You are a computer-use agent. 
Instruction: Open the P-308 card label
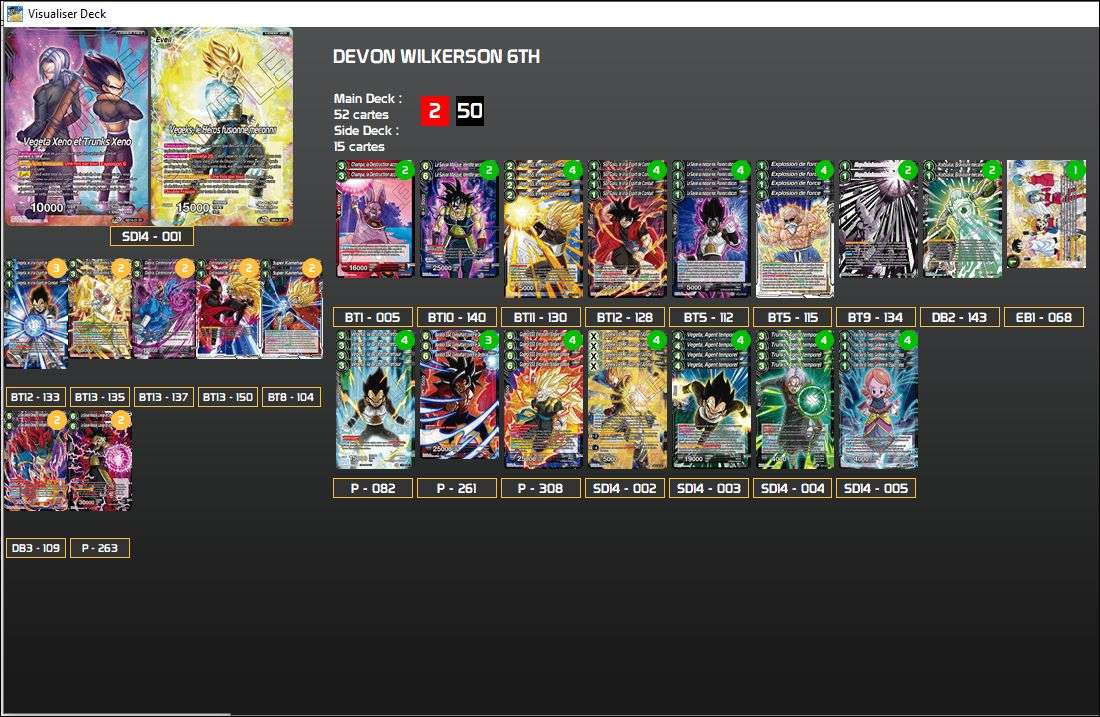tap(543, 488)
